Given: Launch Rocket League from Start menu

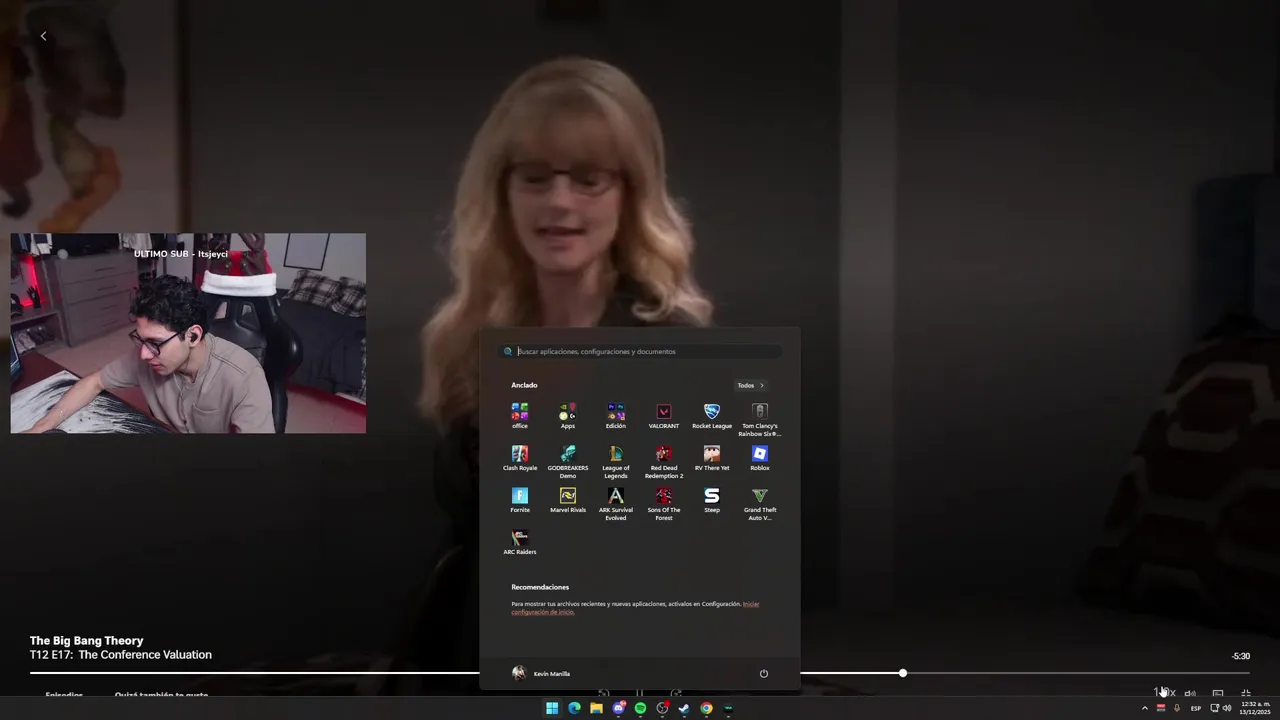Looking at the screenshot, I should coord(712,416).
